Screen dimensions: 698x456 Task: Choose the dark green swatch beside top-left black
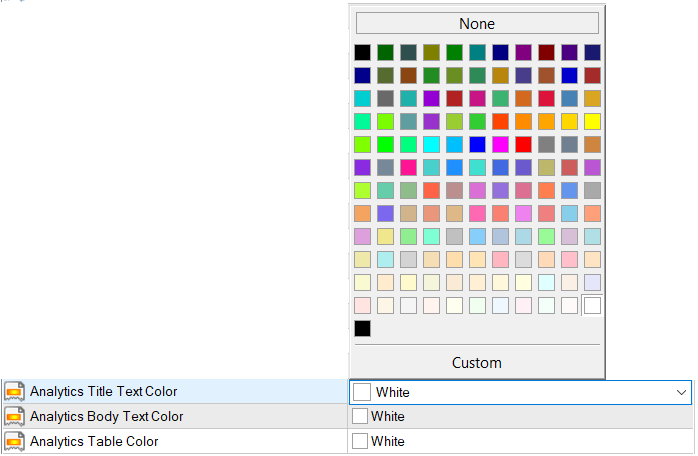click(385, 52)
